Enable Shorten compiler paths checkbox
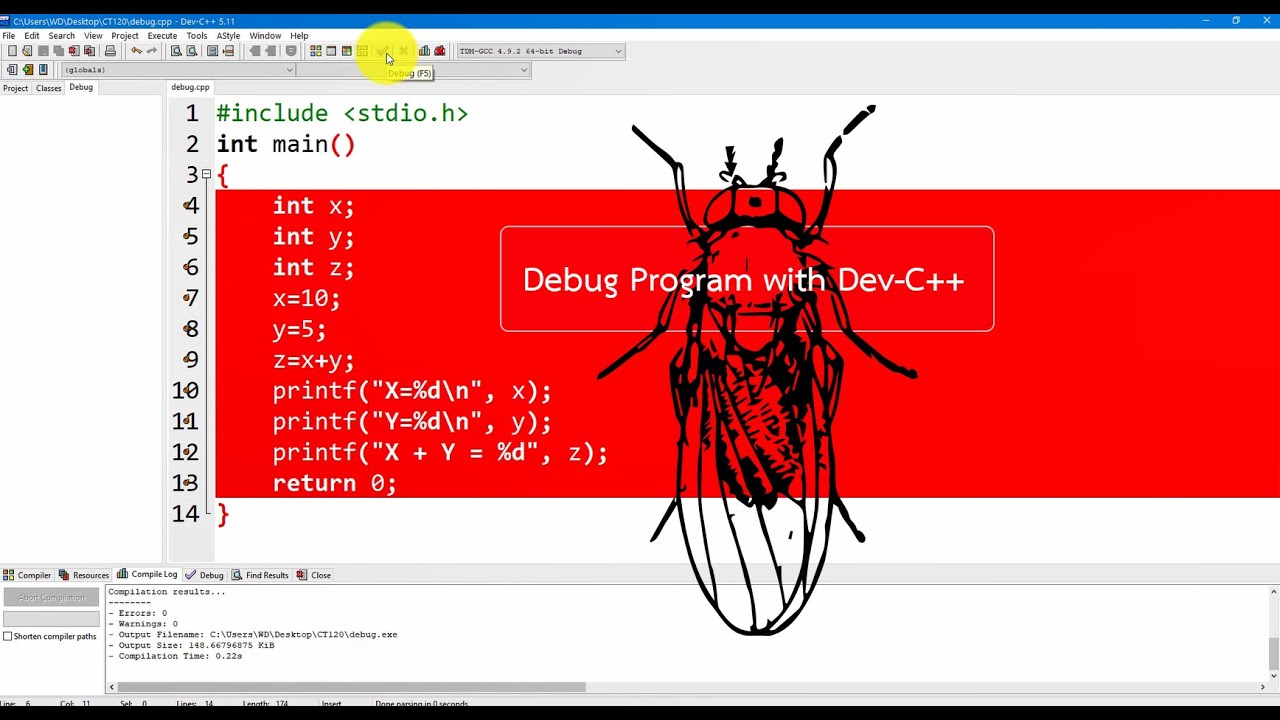 [x=8, y=636]
